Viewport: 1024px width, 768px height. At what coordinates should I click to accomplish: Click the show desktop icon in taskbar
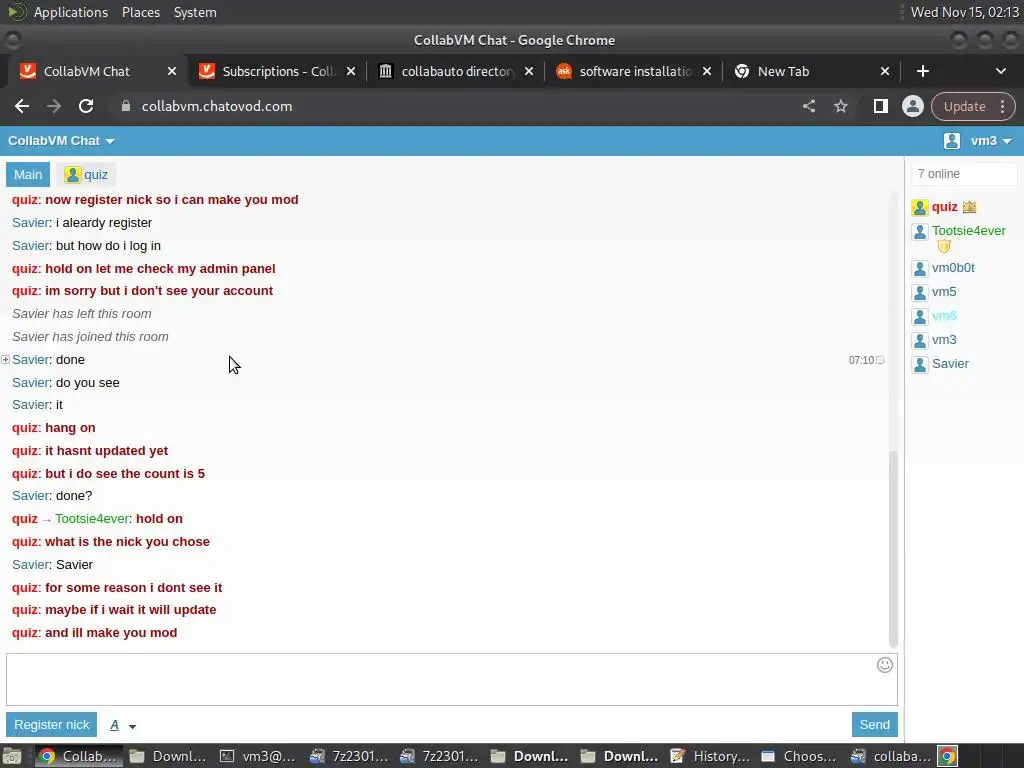12,756
